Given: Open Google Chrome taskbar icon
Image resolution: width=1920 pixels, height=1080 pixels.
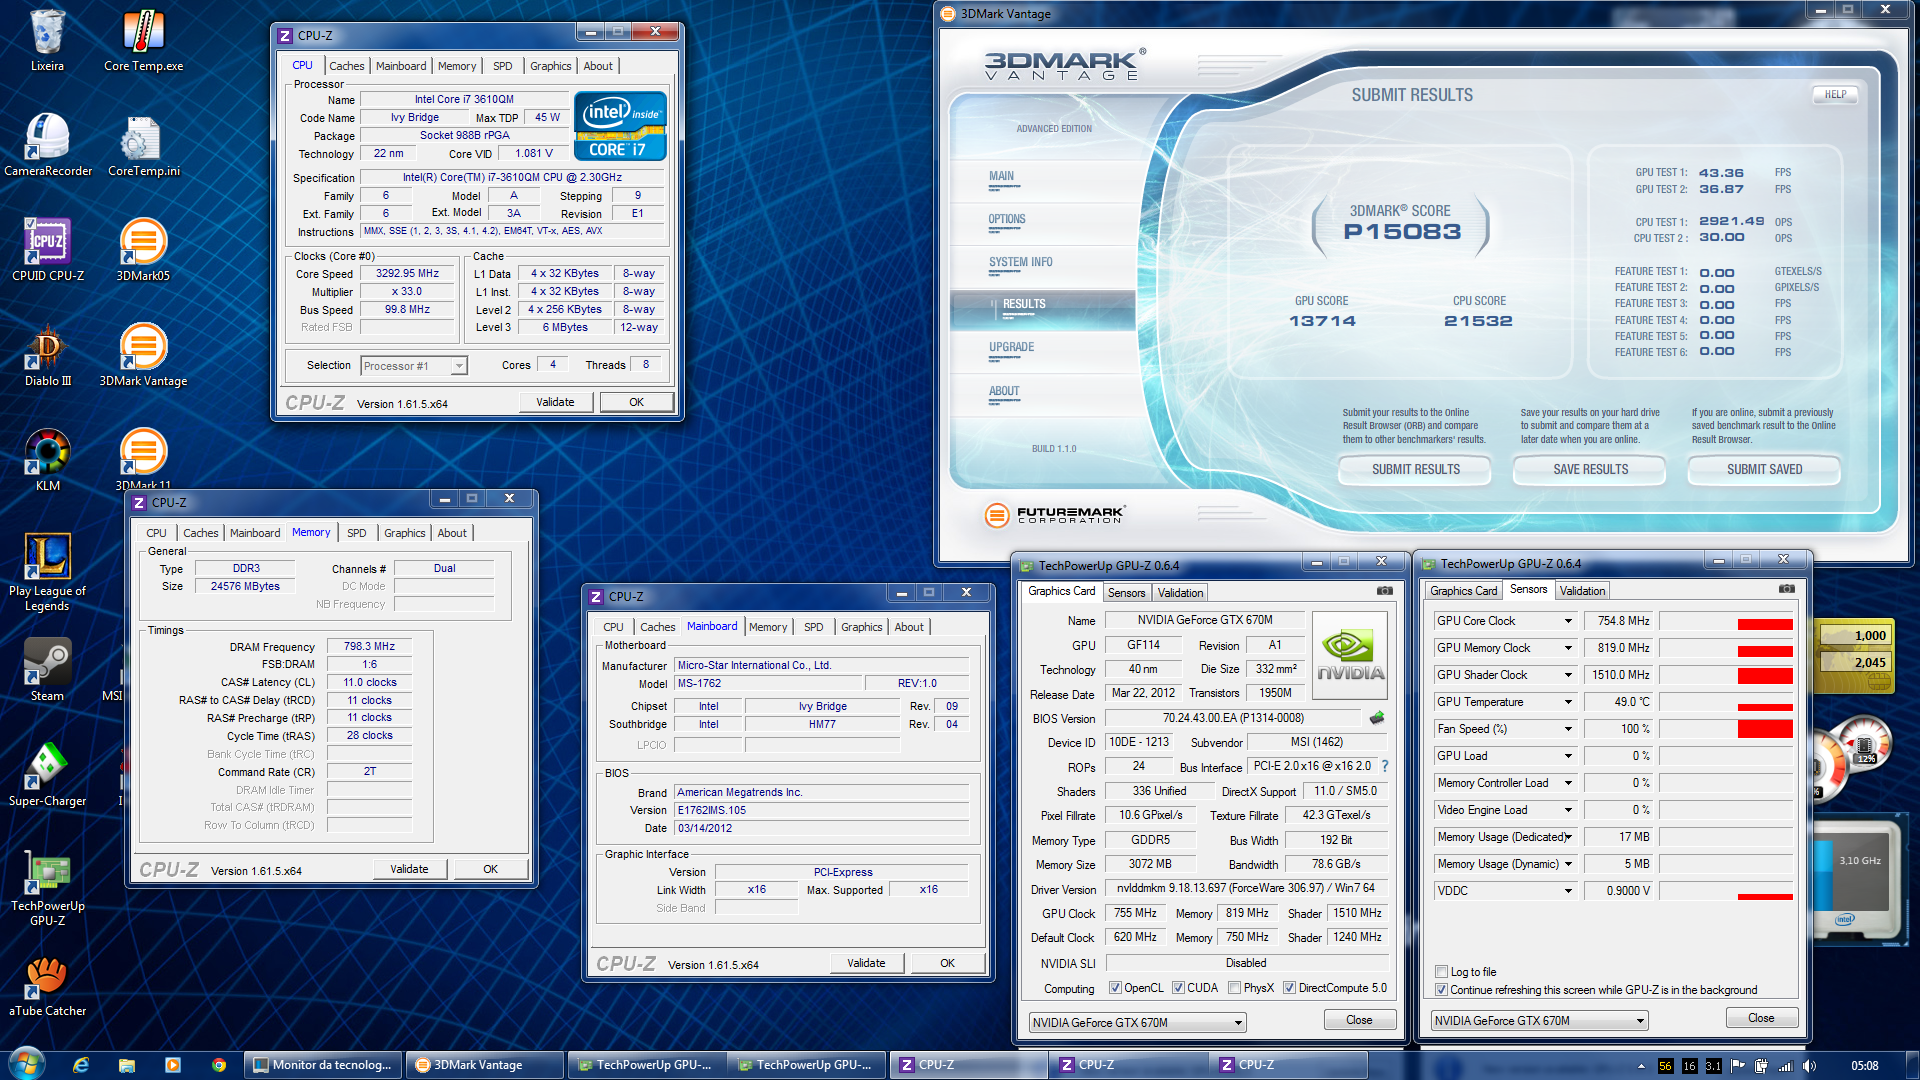Looking at the screenshot, I should point(219,1065).
